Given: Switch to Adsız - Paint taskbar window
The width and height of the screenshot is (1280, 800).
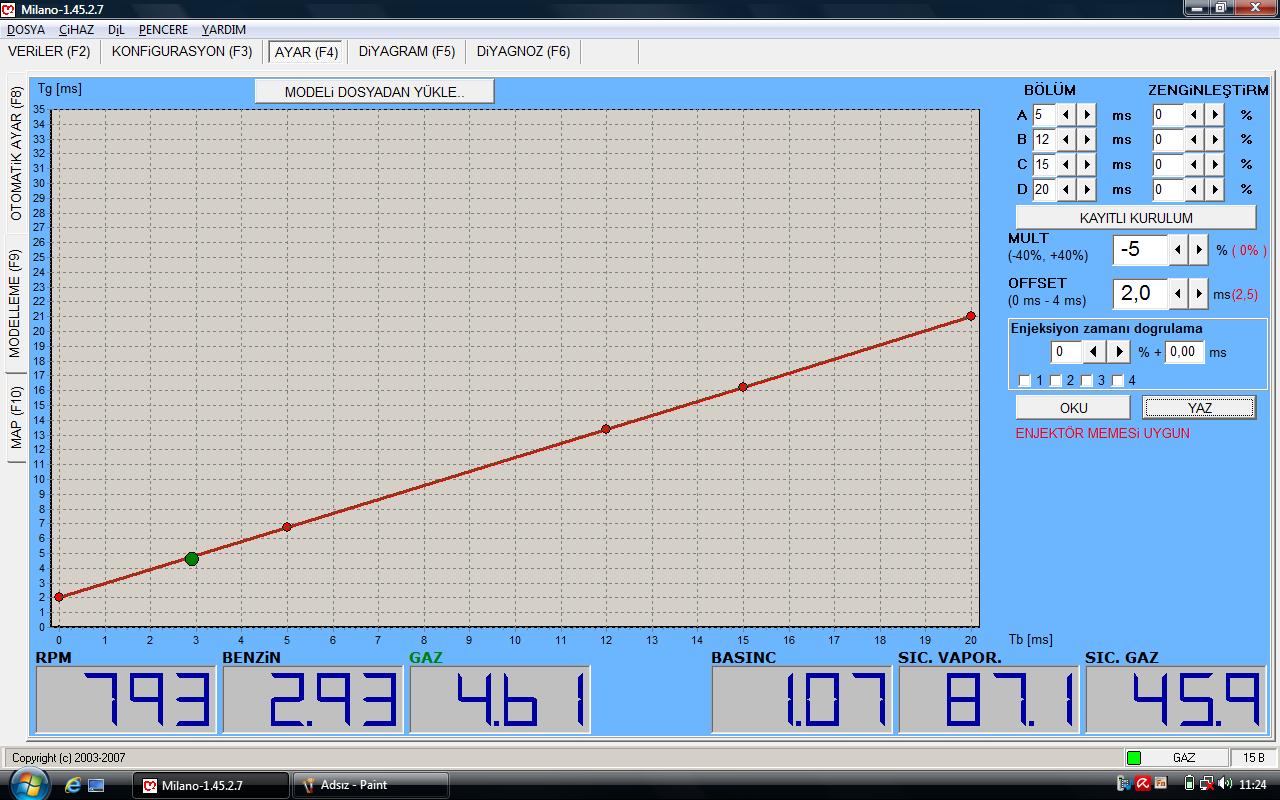Looking at the screenshot, I should point(370,785).
